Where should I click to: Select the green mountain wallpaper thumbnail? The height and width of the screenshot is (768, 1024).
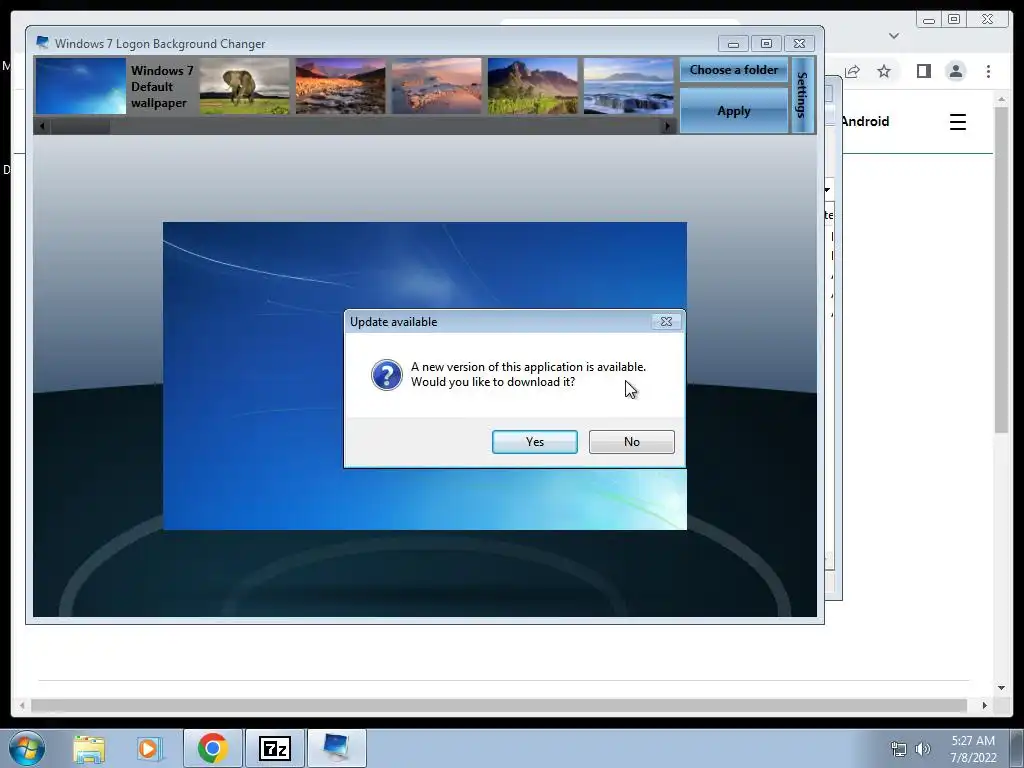[532, 86]
